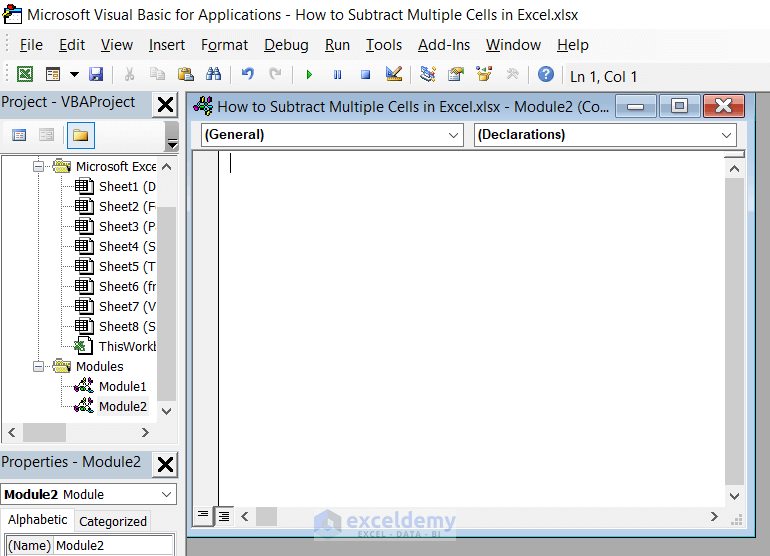This screenshot has width=770, height=556.
Task: Collapse the Microsoft Excel Objects folder
Action: pyautogui.click(x=38, y=167)
